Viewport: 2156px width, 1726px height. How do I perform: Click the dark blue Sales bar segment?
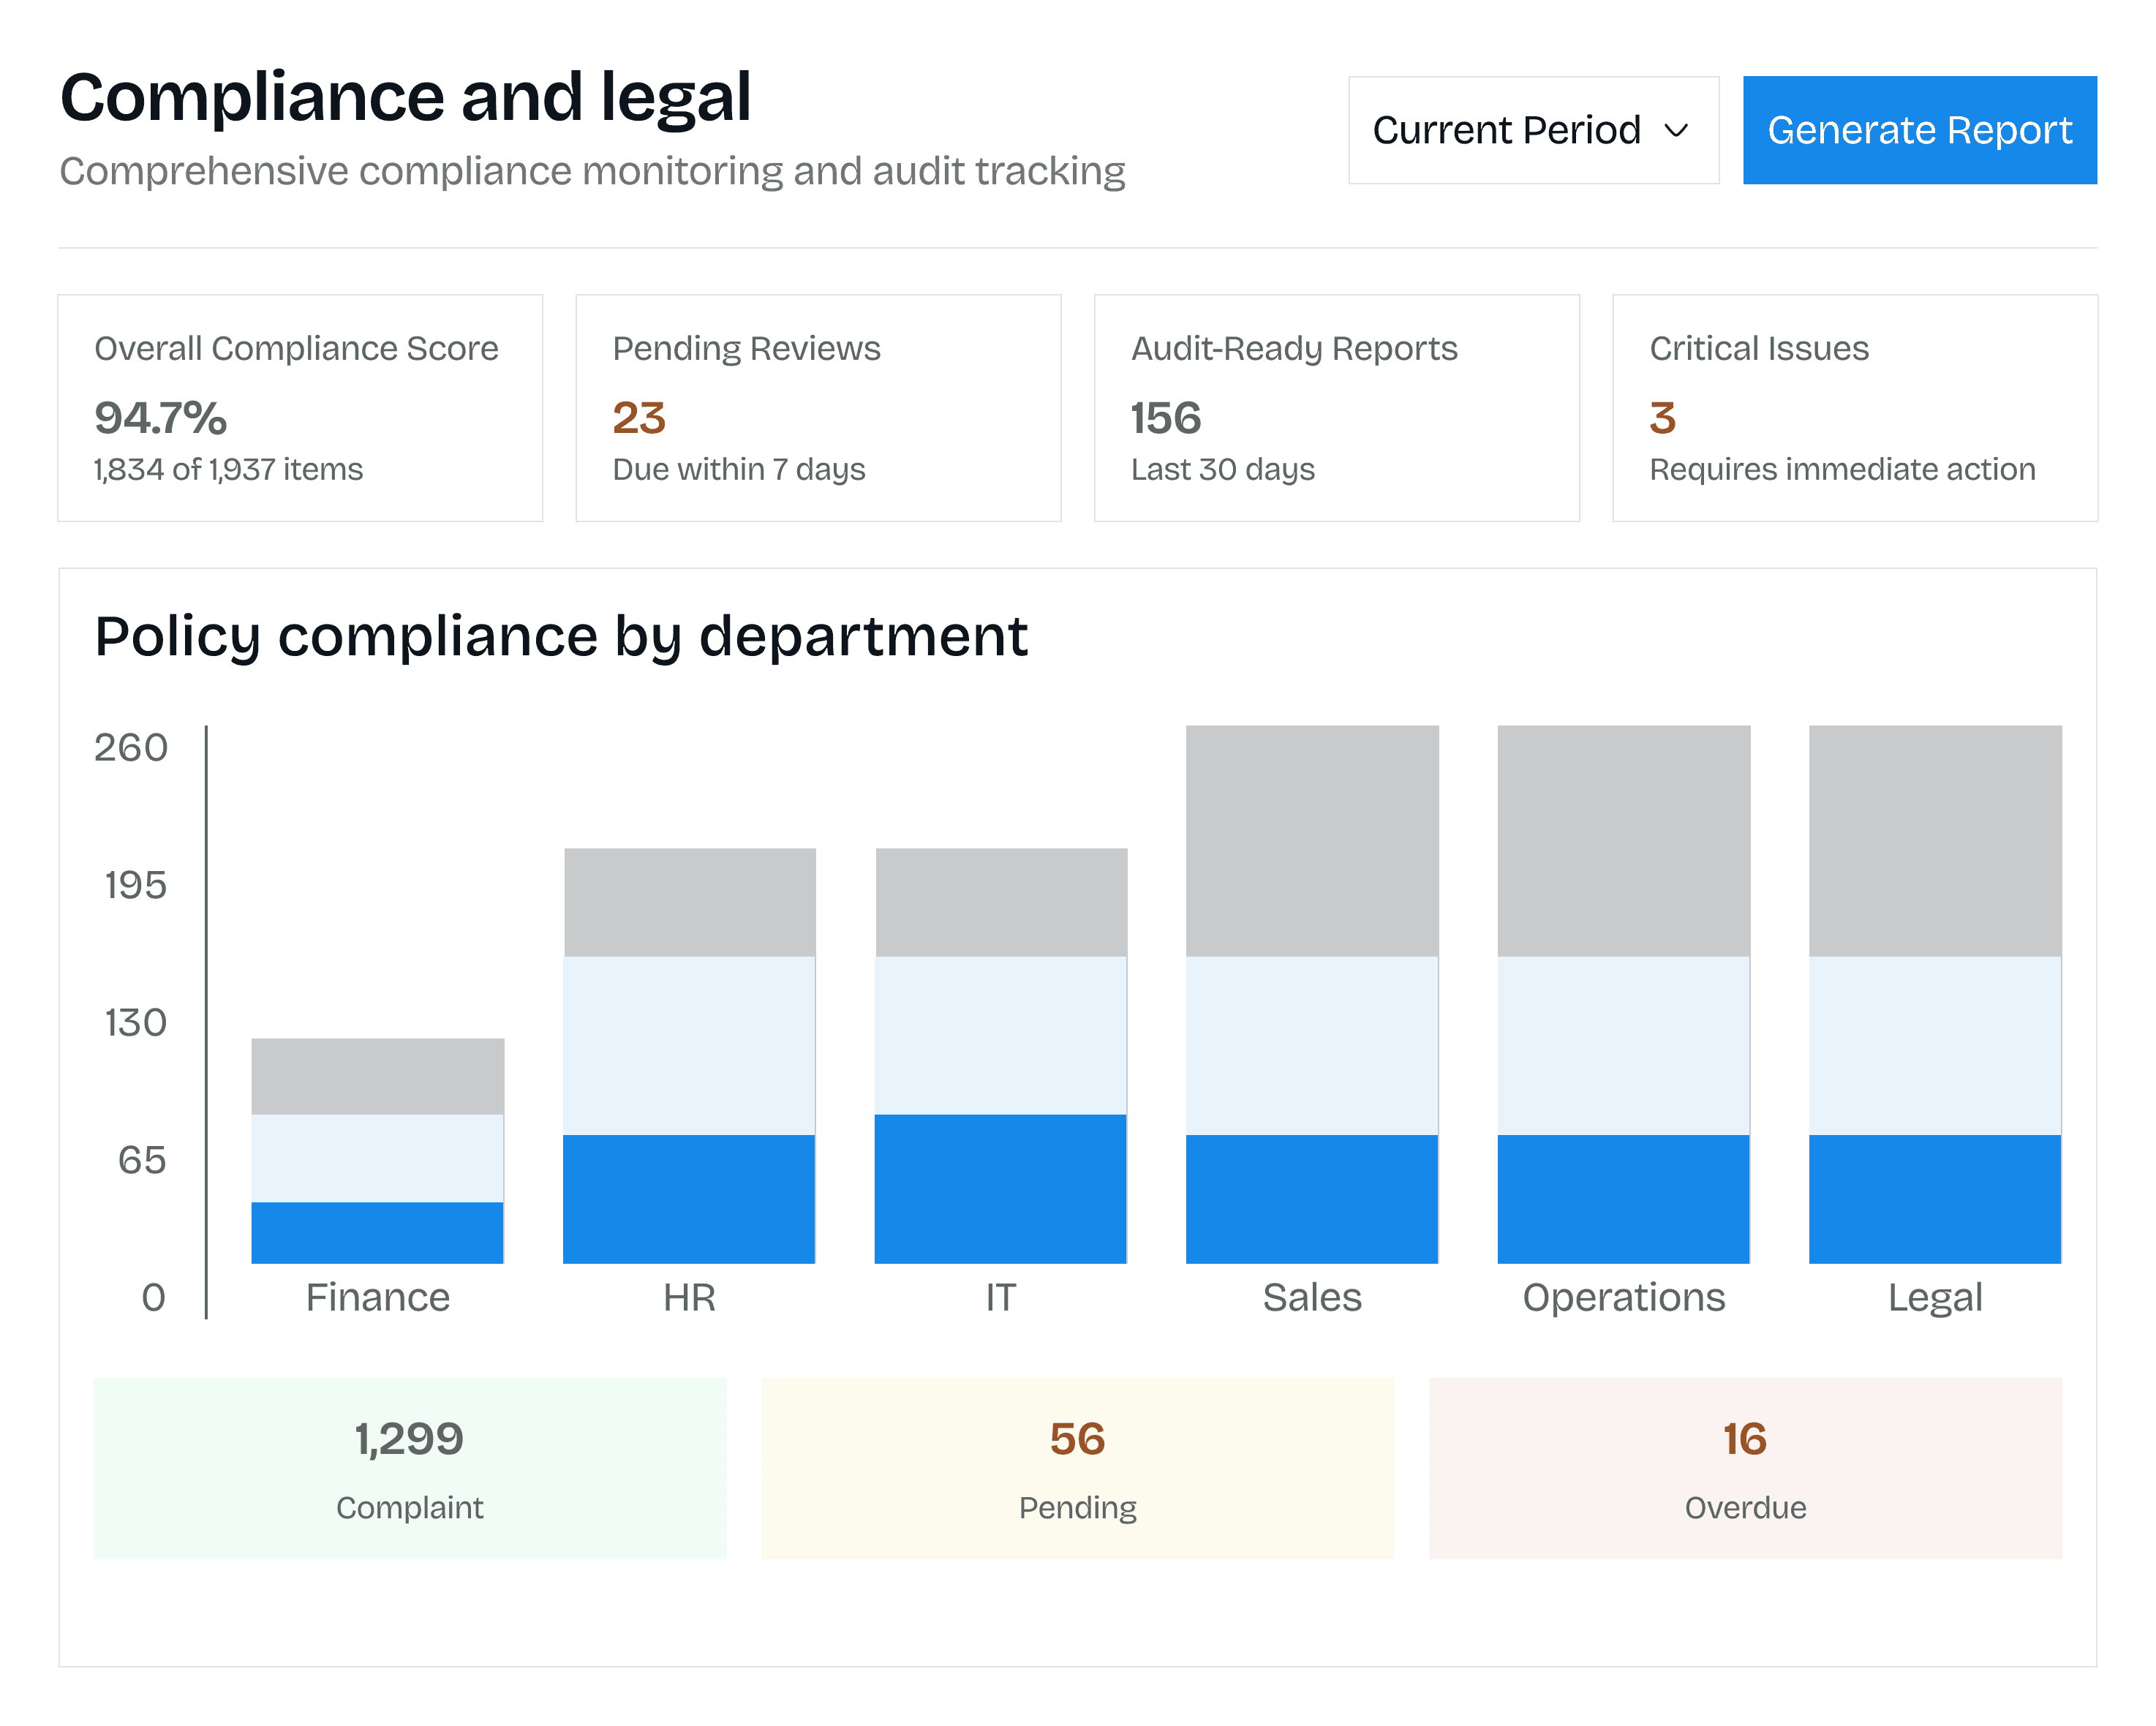1312,1198
